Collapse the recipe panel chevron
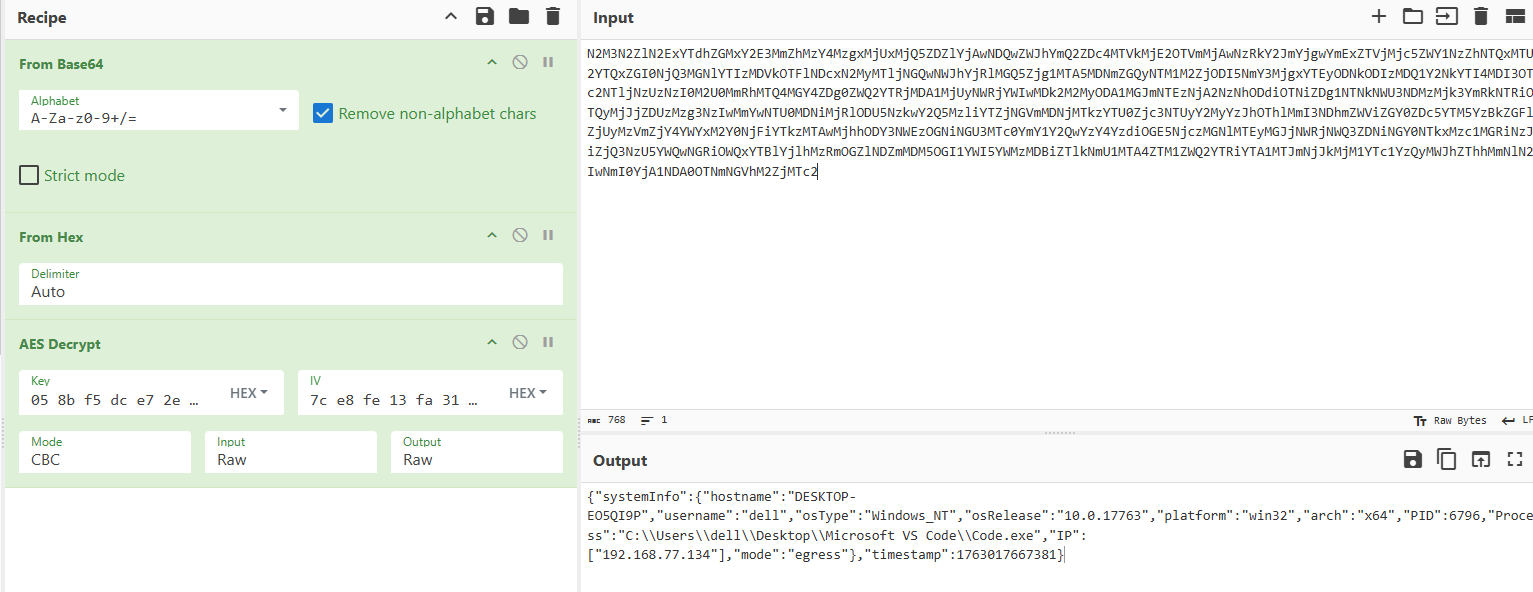This screenshot has height=592, width=1533. click(x=450, y=17)
